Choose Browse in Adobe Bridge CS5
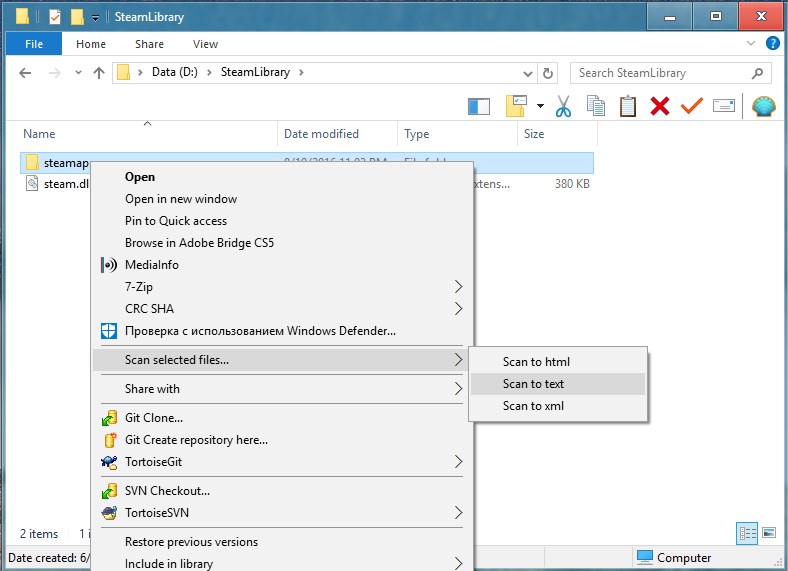The height and width of the screenshot is (571, 788). pos(282,243)
